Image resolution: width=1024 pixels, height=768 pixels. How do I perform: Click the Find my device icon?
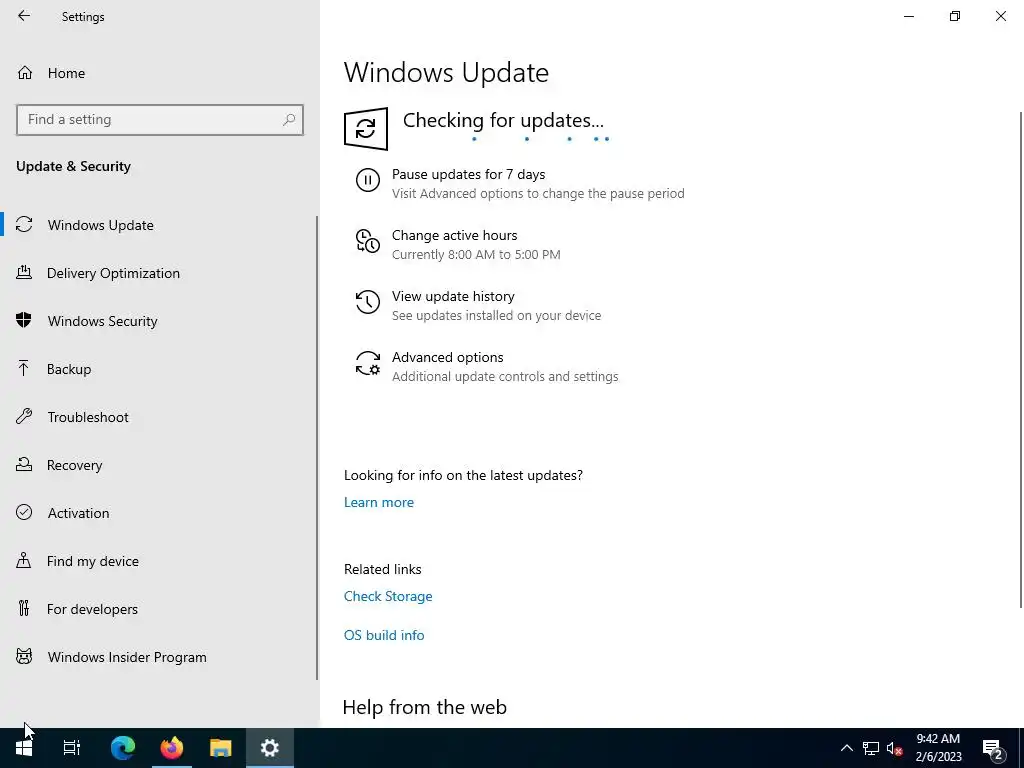24,561
